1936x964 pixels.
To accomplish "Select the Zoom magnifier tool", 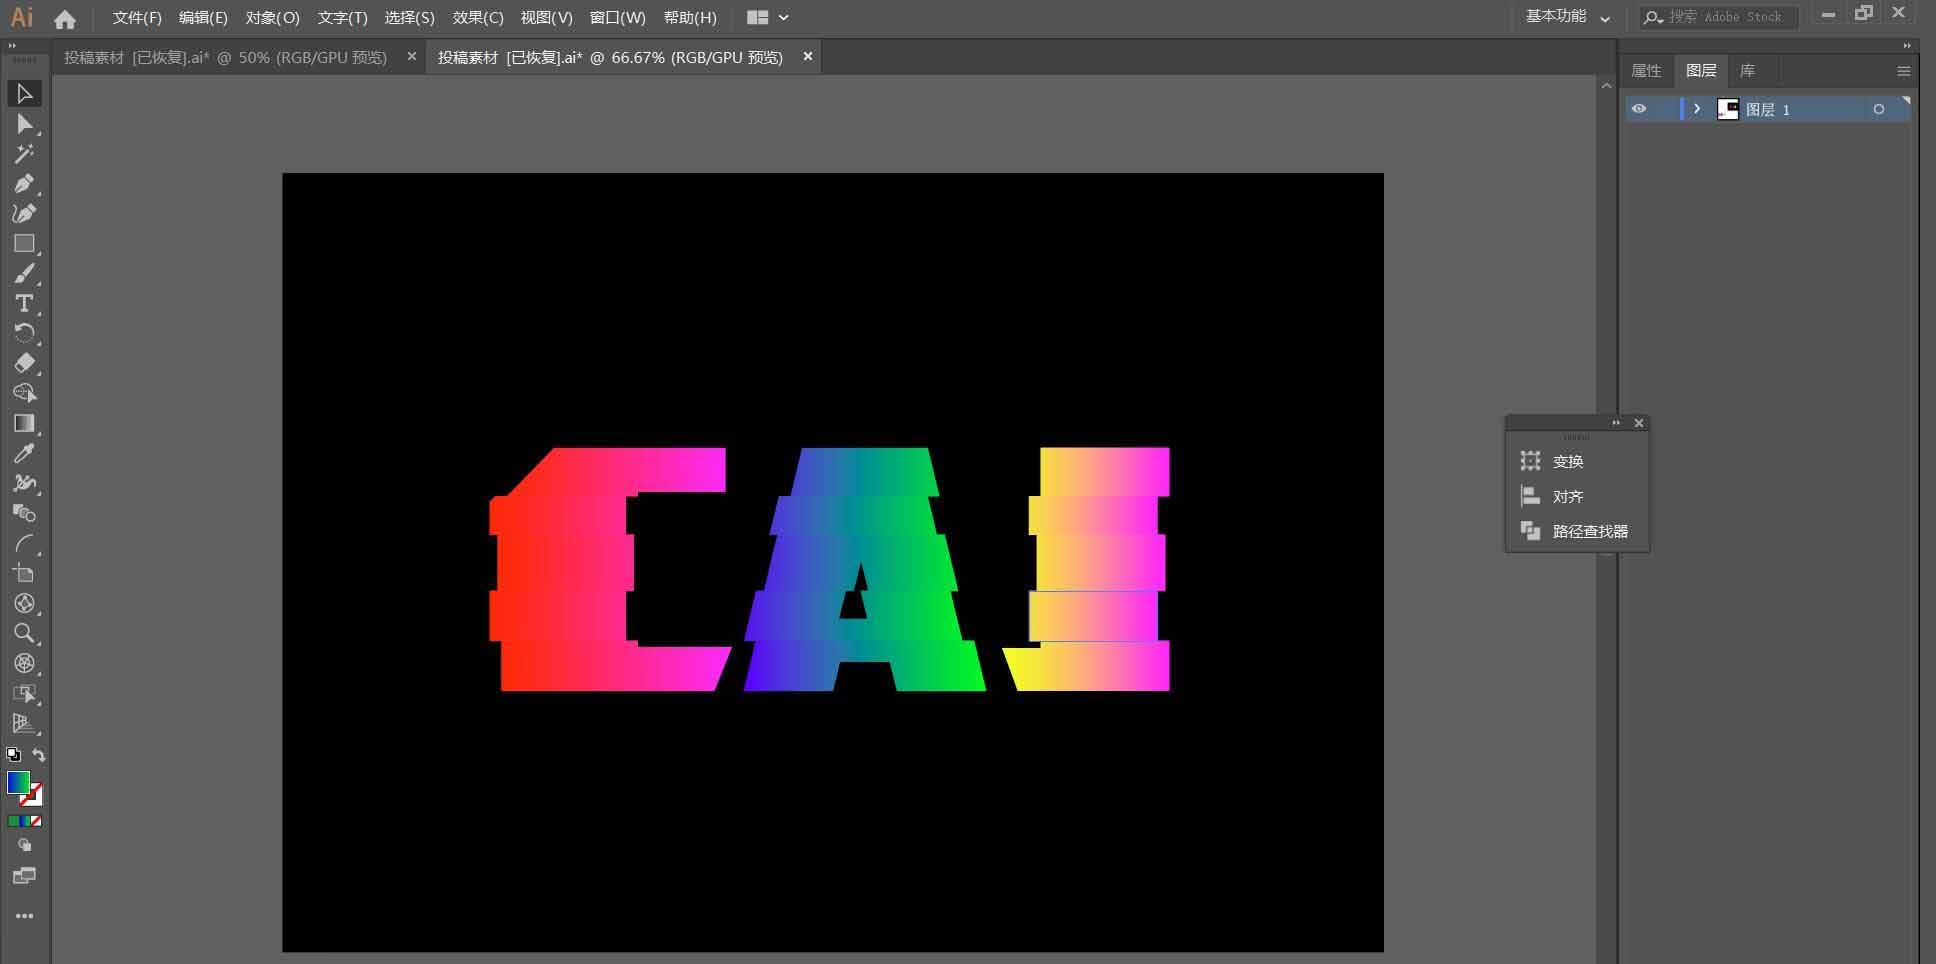I will coord(24,633).
